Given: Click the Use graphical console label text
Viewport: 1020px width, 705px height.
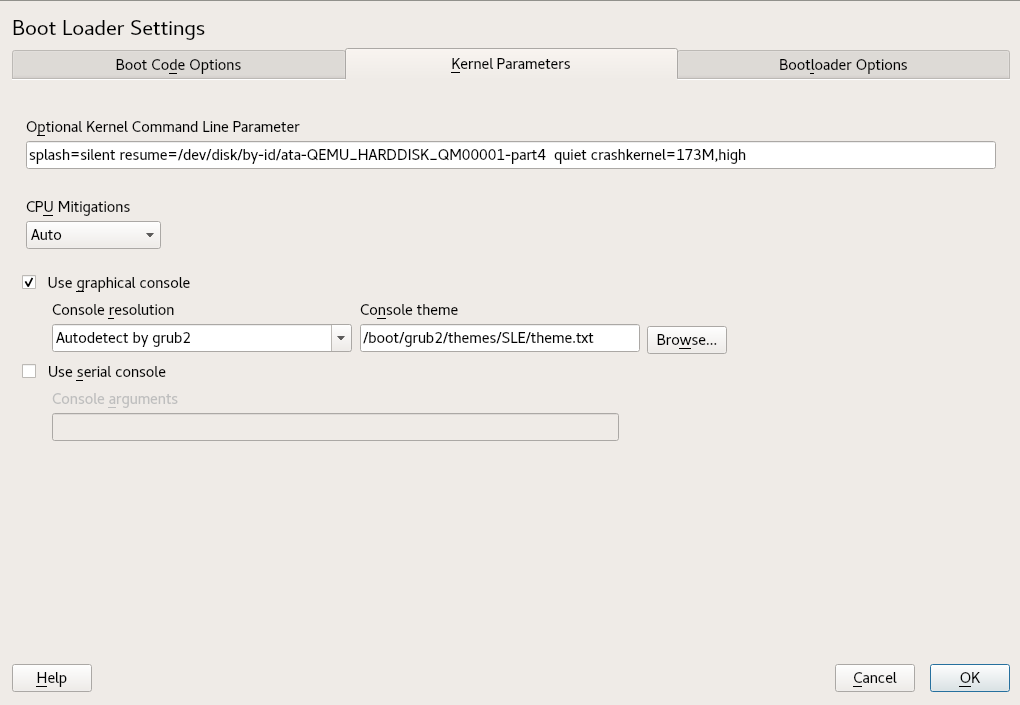Looking at the screenshot, I should [x=118, y=283].
